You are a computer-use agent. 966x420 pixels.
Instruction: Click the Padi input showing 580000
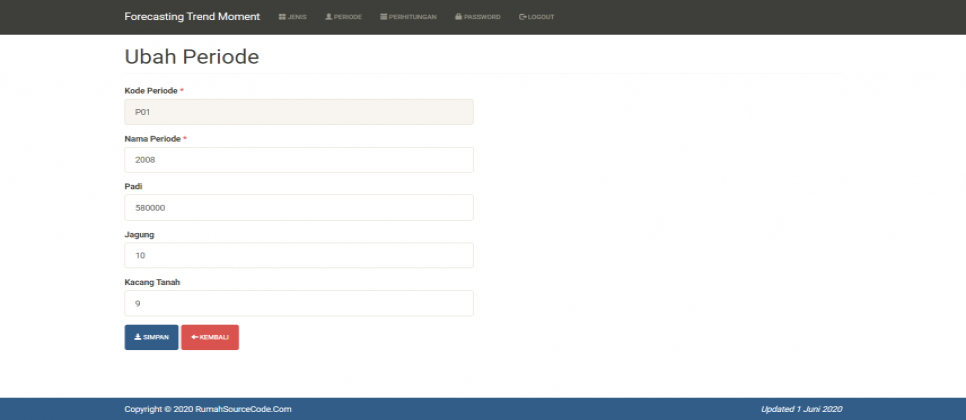299,208
